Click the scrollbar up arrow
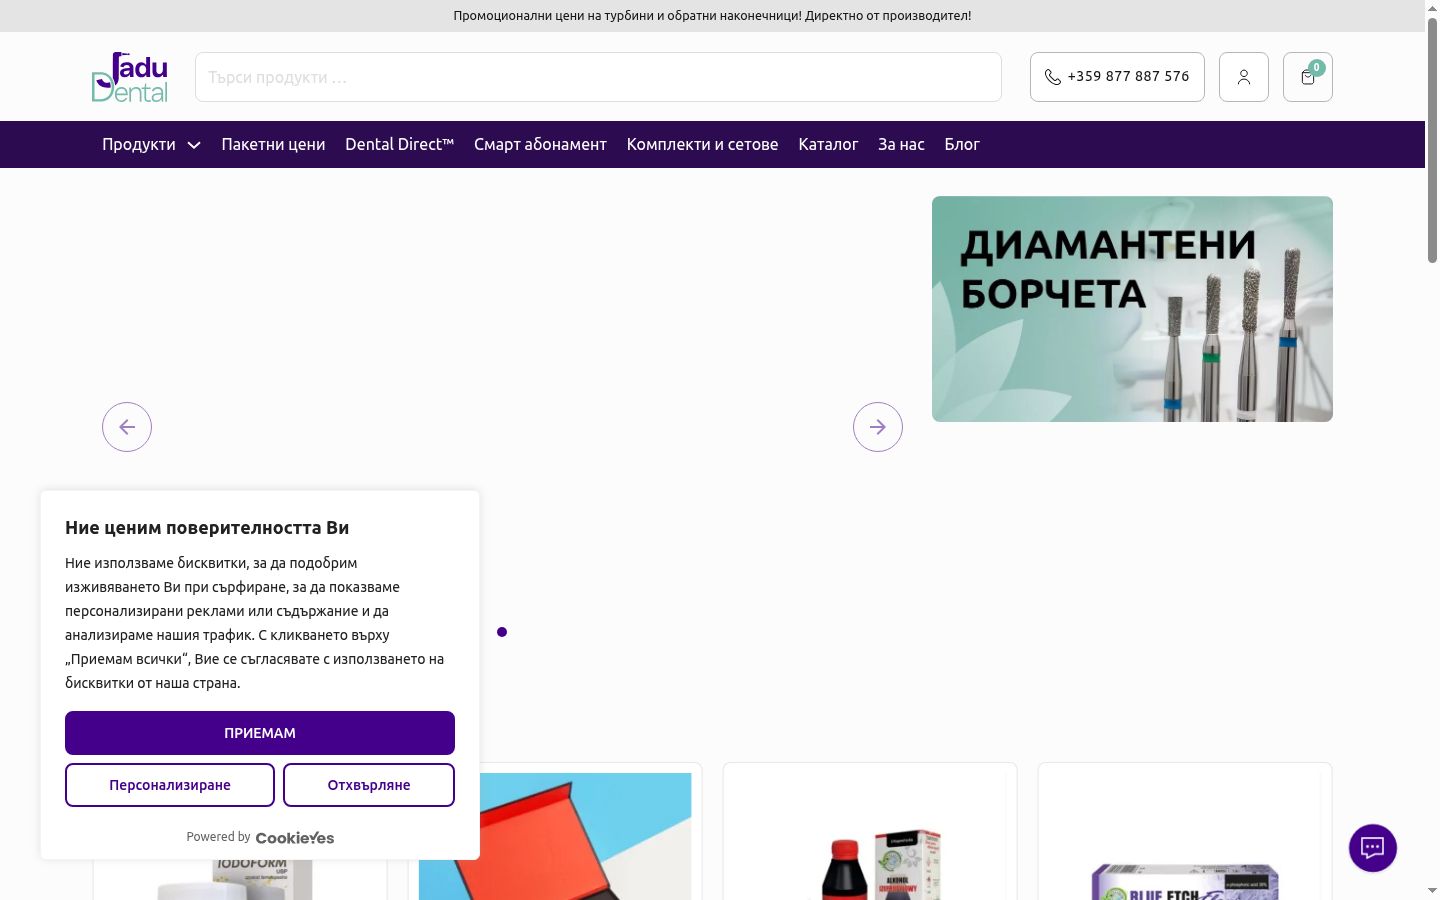The image size is (1440, 900). pos(1432,8)
